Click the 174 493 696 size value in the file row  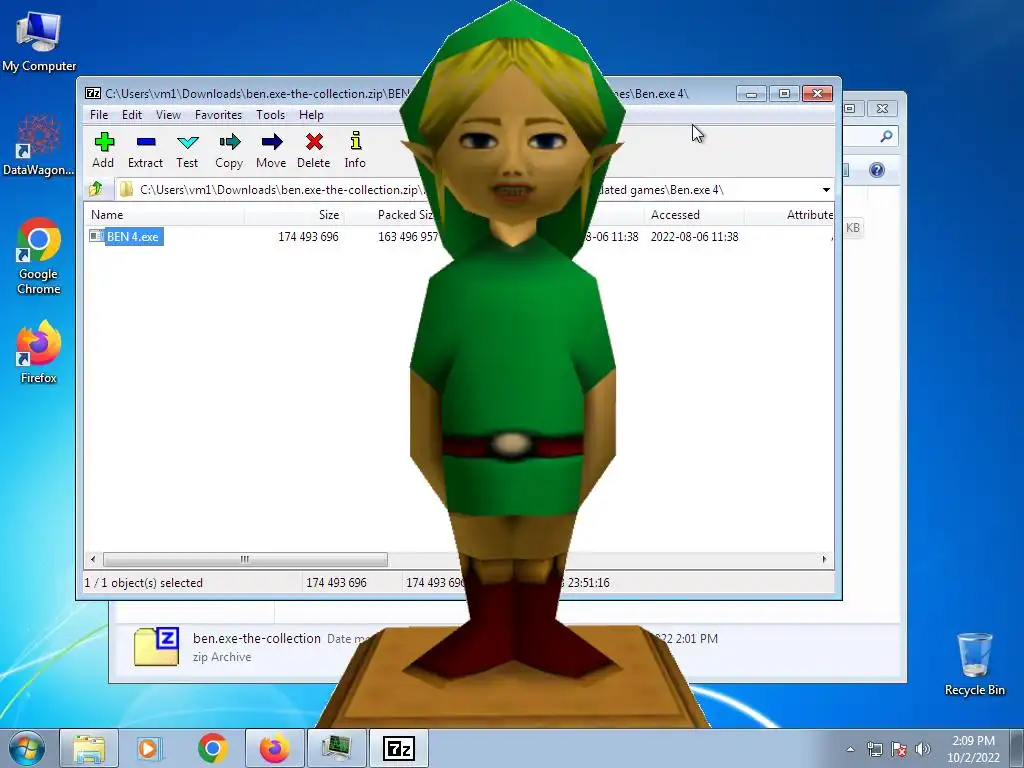click(x=308, y=237)
